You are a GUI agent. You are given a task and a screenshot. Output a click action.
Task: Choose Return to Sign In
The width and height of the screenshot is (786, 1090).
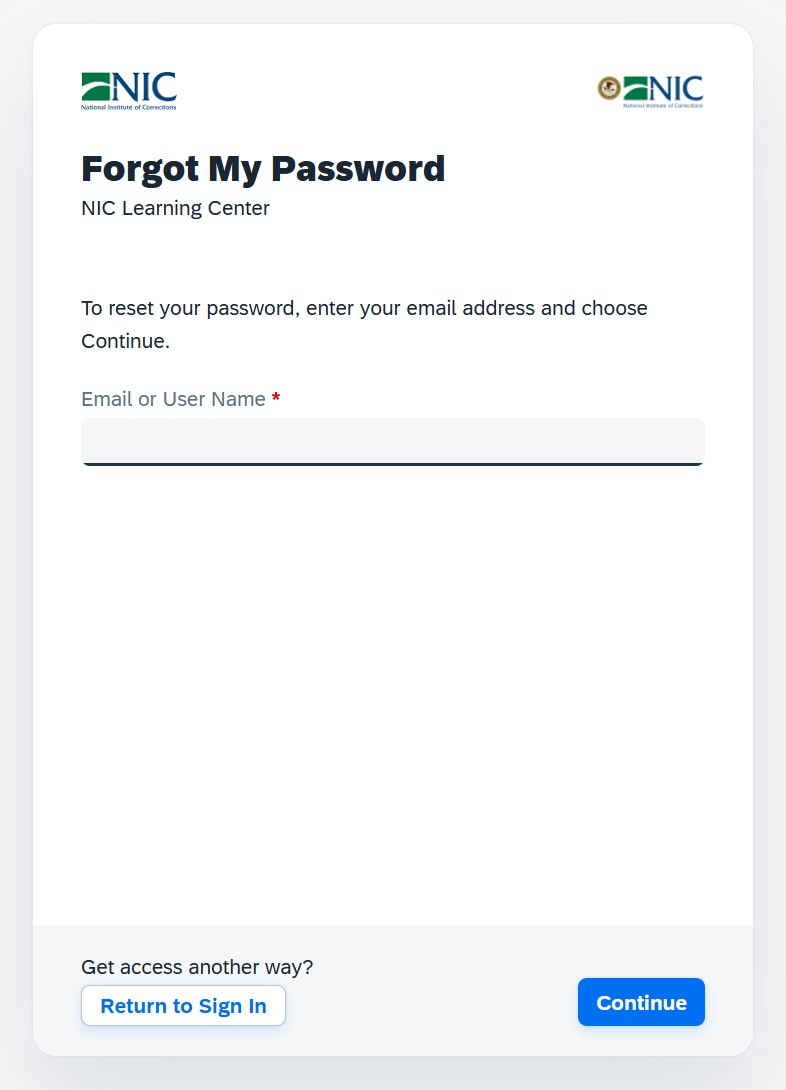(x=183, y=1005)
